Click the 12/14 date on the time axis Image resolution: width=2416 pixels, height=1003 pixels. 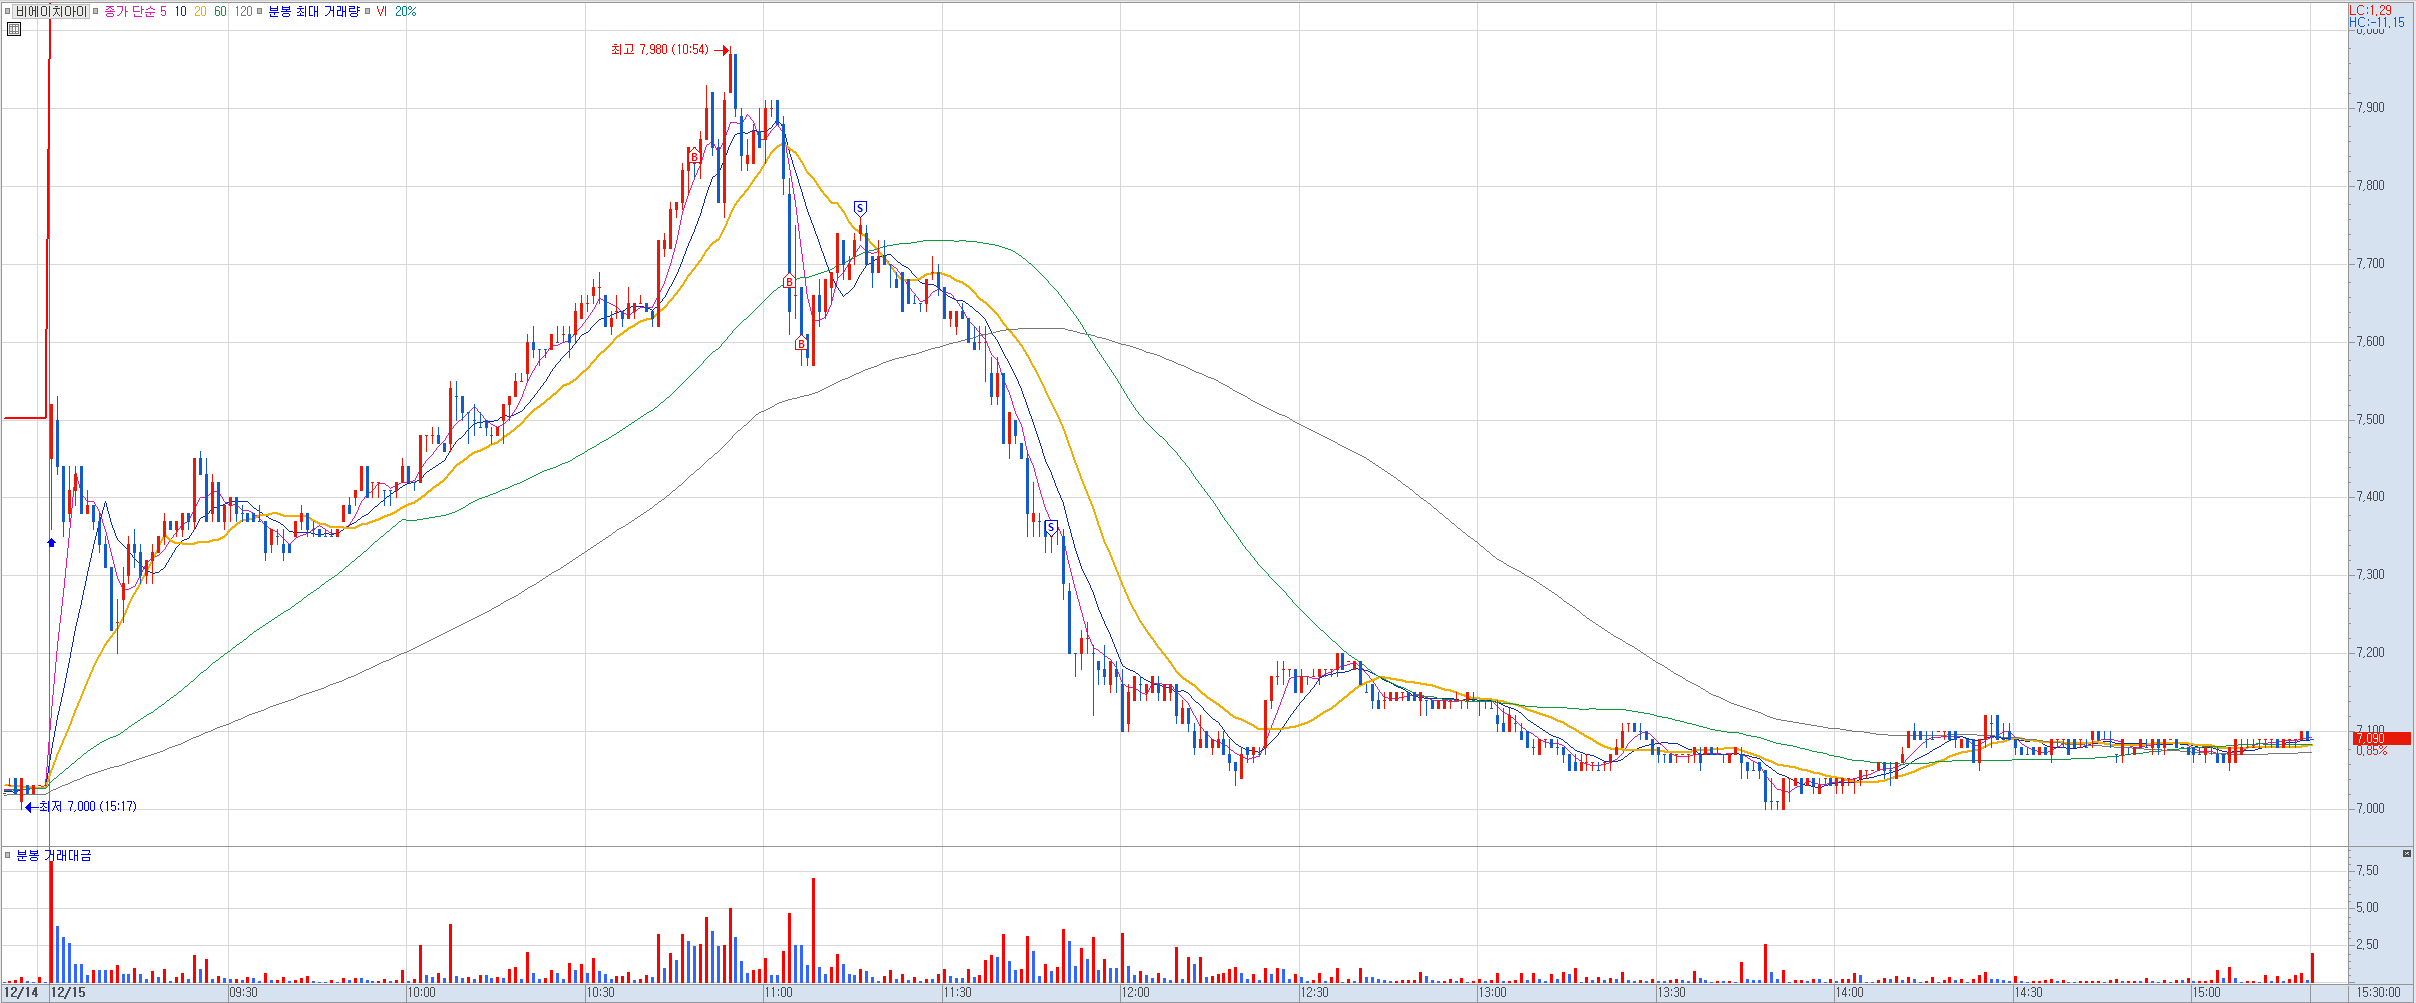pos(21,993)
